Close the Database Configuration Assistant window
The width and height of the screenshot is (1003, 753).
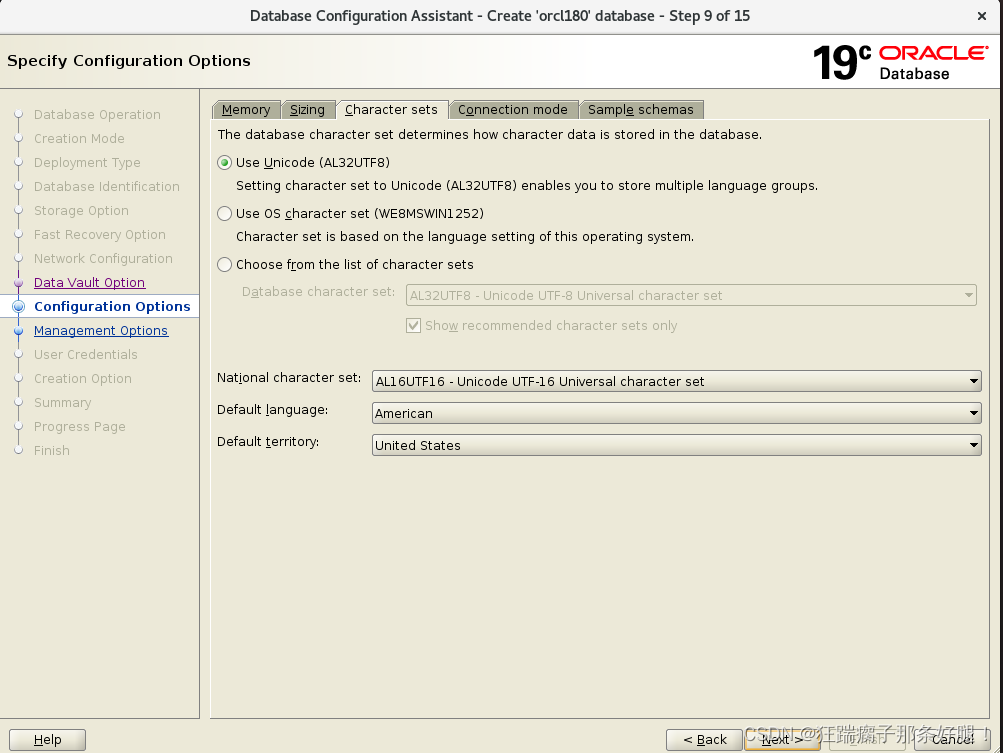click(x=982, y=17)
